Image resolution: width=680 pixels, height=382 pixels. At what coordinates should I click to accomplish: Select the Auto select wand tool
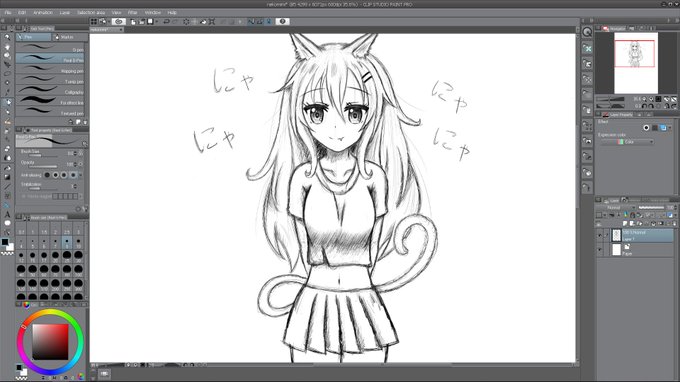coord(7,83)
